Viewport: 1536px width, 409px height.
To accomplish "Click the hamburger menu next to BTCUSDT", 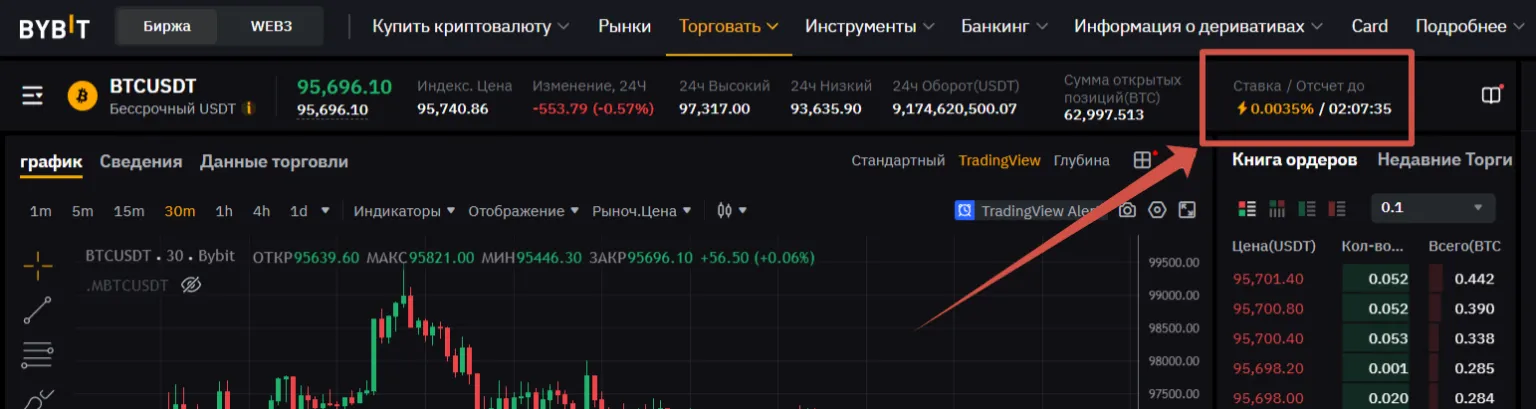I will coord(33,96).
